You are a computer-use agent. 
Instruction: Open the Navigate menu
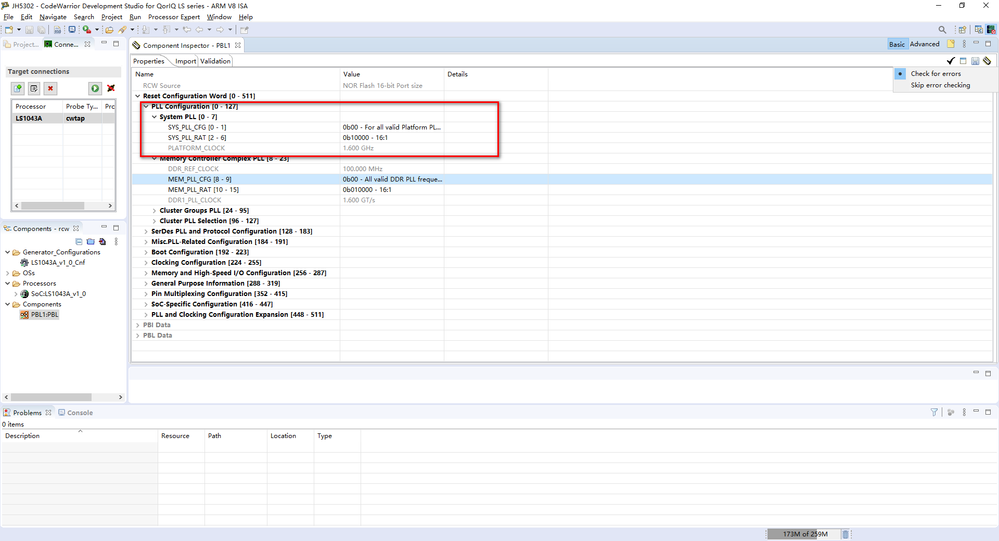tap(53, 17)
